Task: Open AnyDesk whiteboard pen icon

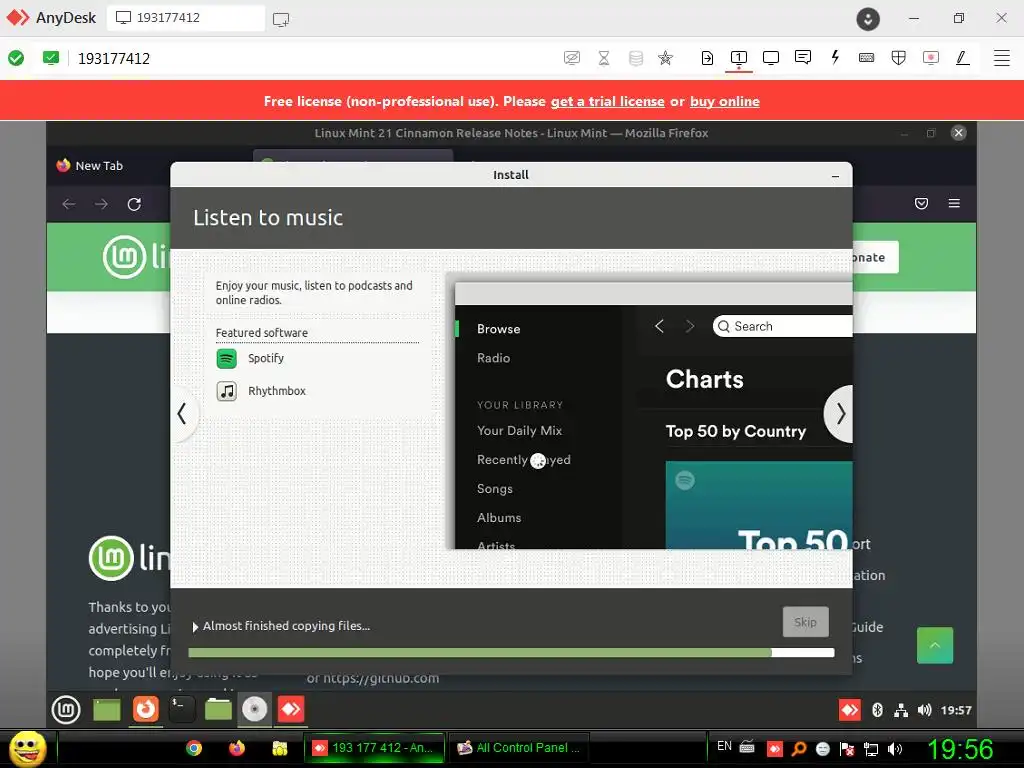Action: coord(963,58)
